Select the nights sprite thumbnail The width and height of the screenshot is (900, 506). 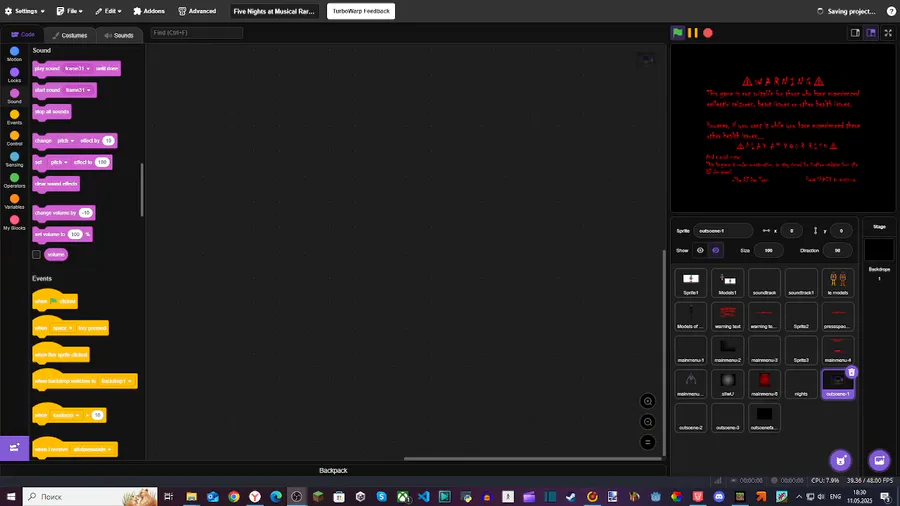pyautogui.click(x=801, y=384)
